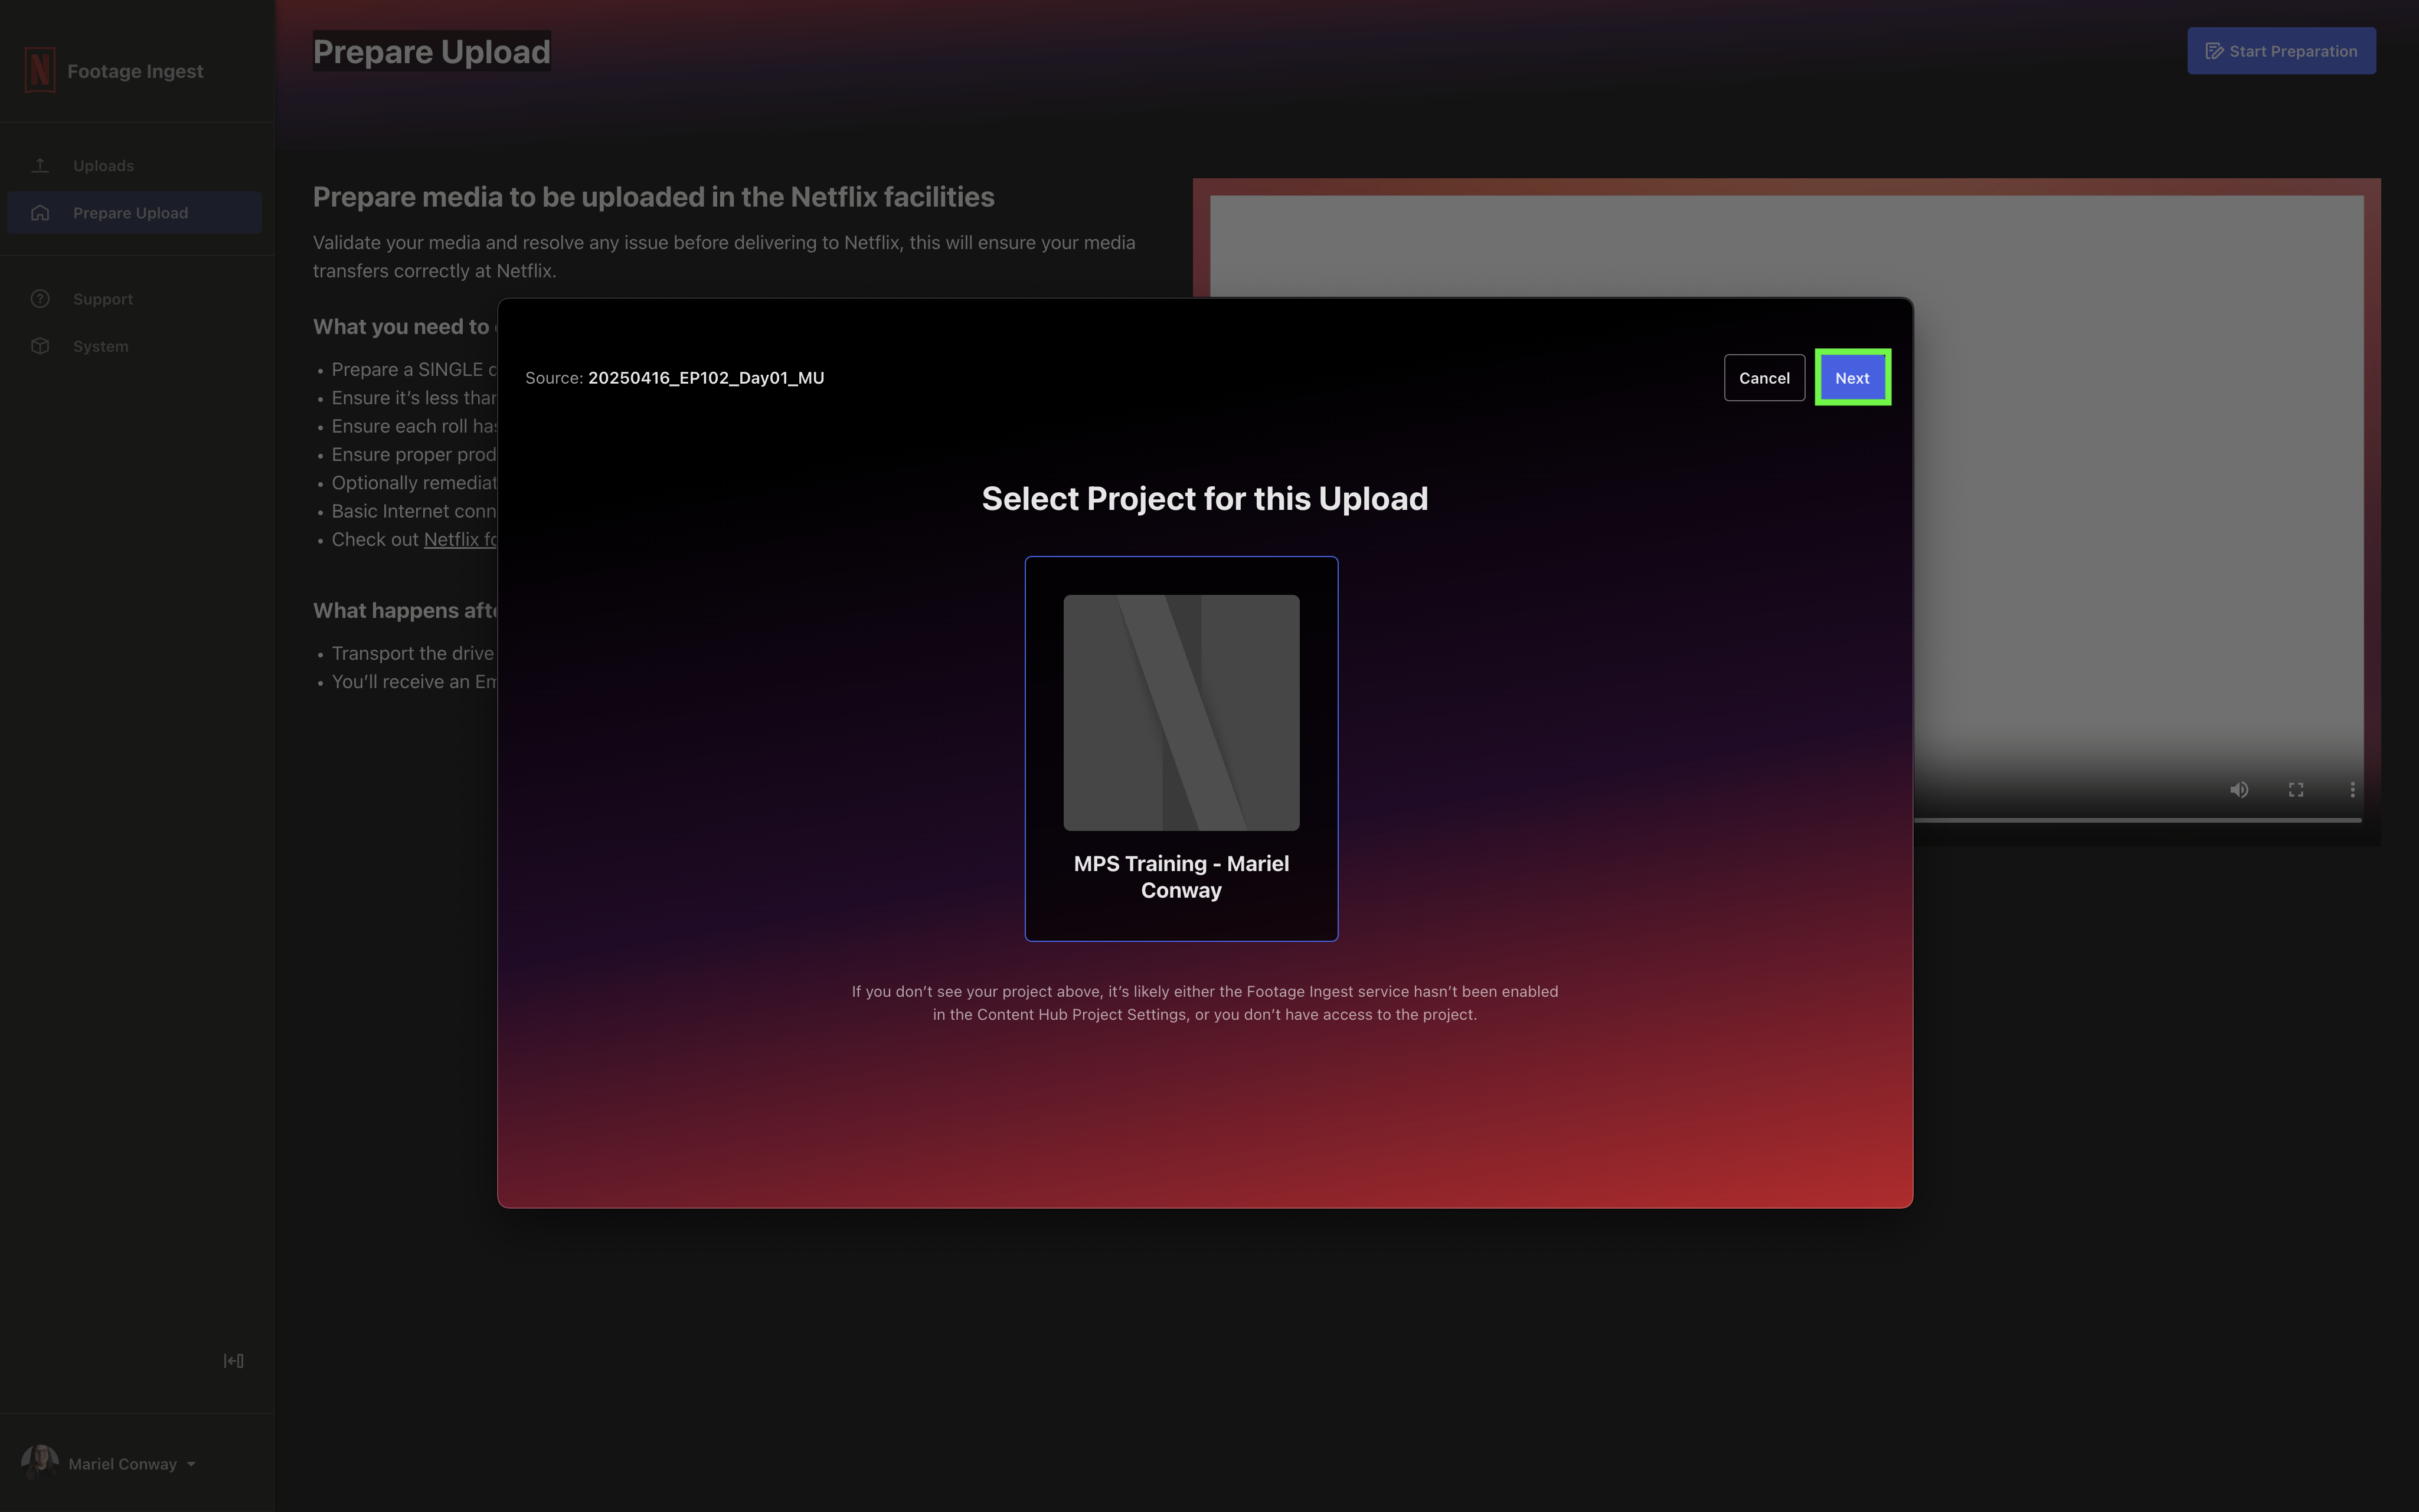Click the Prepare Upload page heading

click(432, 51)
